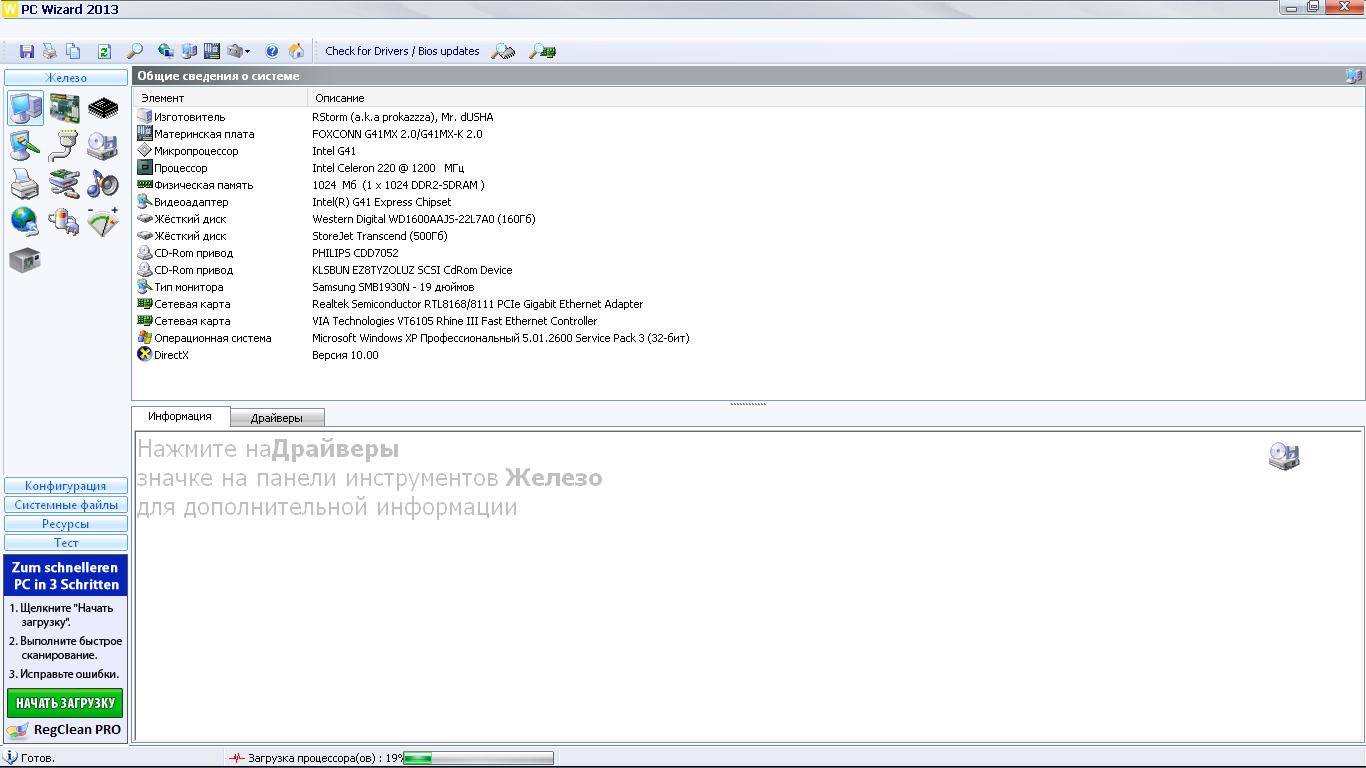Click the Copy pages icon in toolbar
This screenshot has height=768, width=1366.
[x=73, y=51]
